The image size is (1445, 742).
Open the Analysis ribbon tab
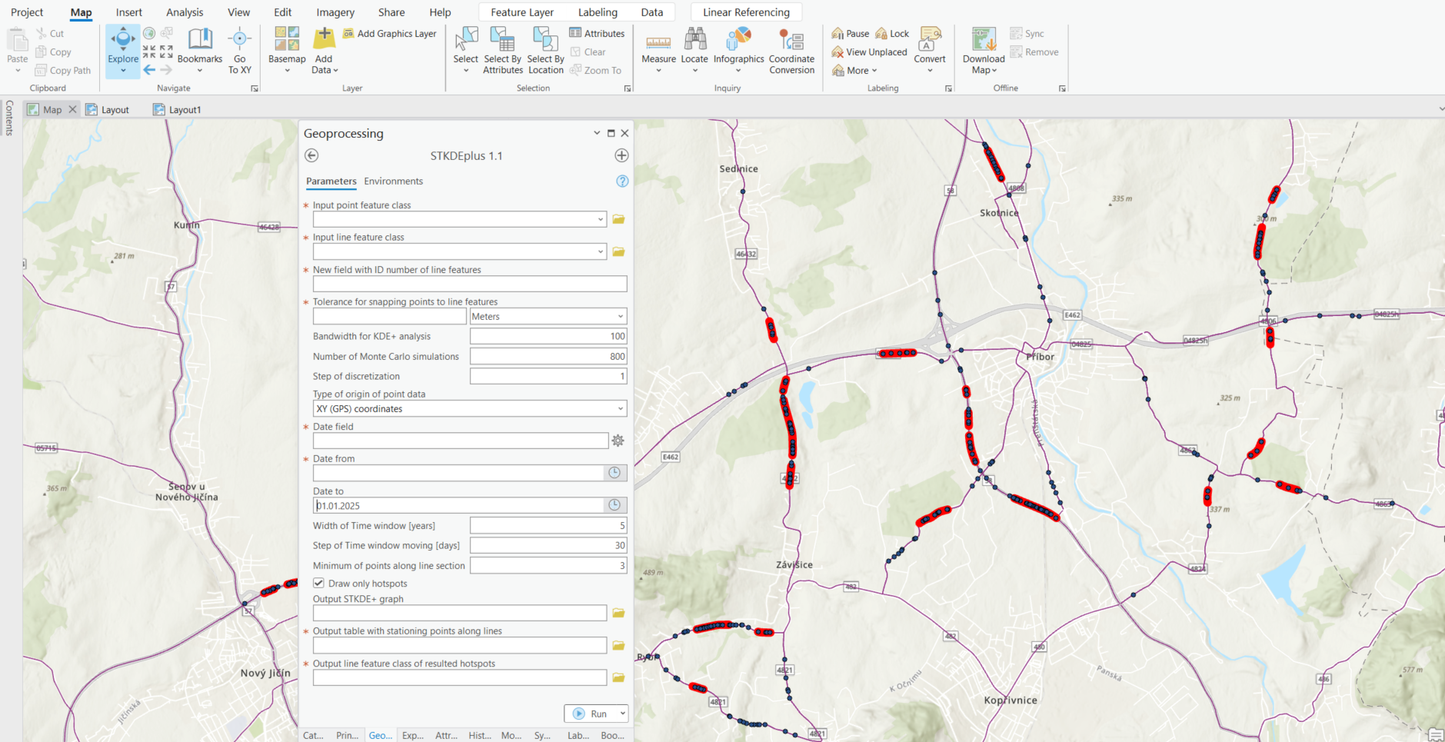coord(184,12)
